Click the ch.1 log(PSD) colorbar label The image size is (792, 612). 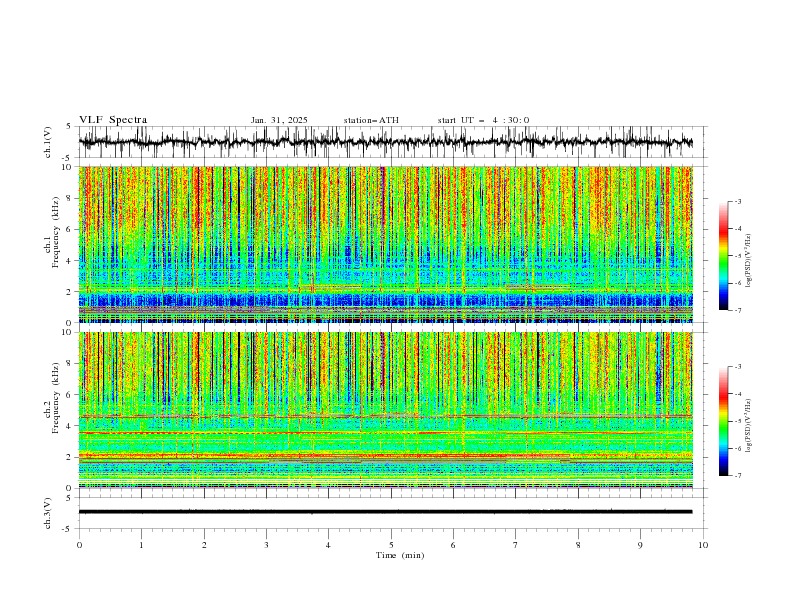[748, 261]
